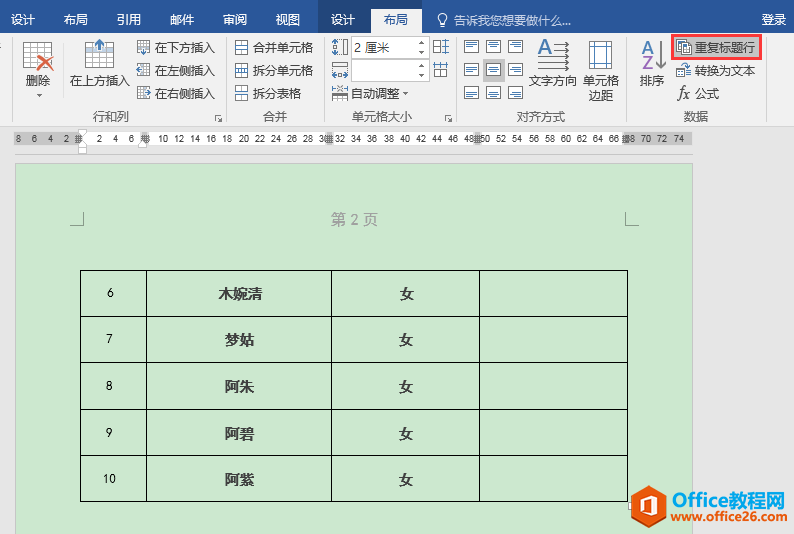
Task: Select align bottom right icon
Action: pos(515,93)
